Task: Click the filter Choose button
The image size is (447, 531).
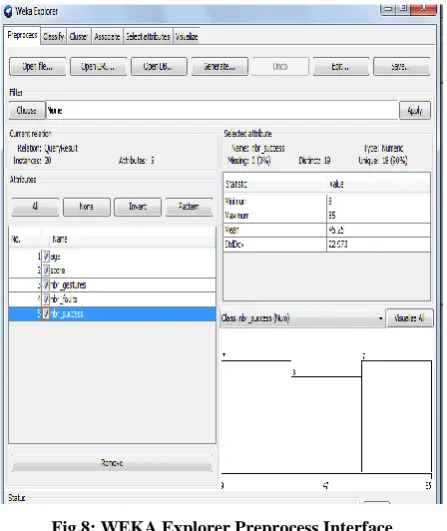Action: (27, 110)
